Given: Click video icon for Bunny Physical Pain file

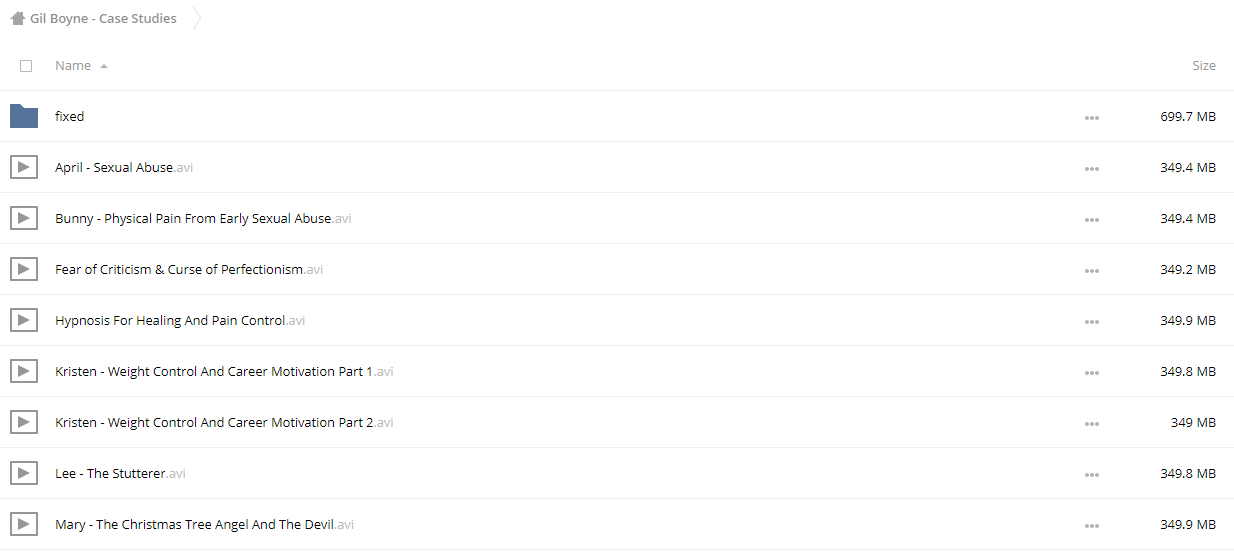Looking at the screenshot, I should tap(24, 218).
